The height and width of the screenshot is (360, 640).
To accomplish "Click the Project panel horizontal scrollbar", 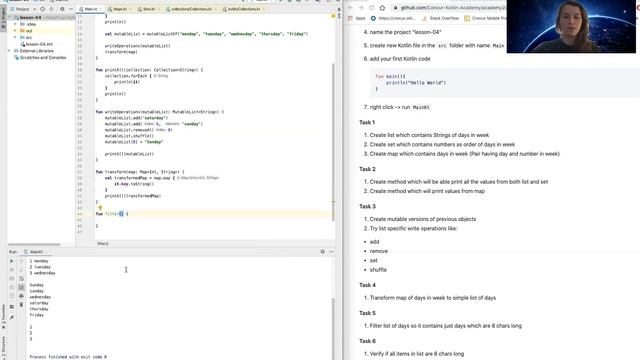I will coord(34,244).
